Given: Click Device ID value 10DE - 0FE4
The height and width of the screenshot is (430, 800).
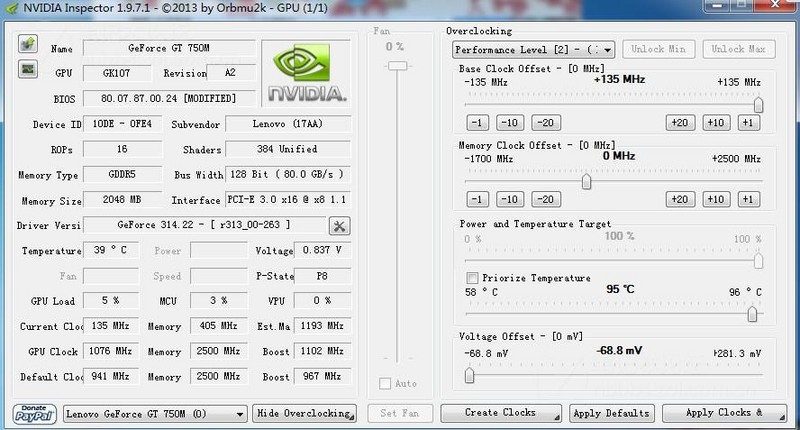Looking at the screenshot, I should click(122, 124).
